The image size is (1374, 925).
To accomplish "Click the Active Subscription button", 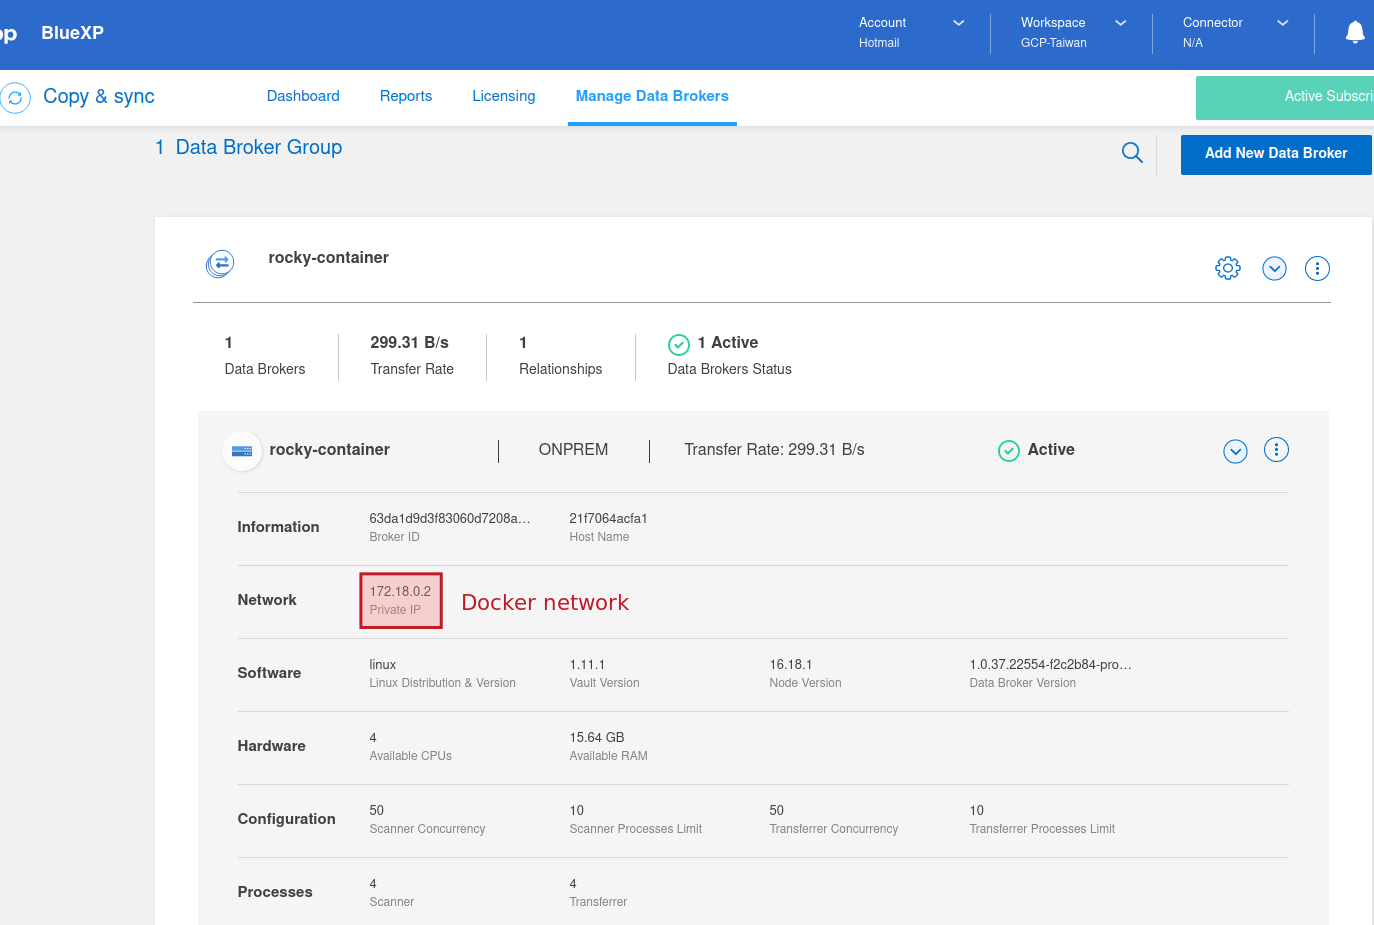I will point(1285,97).
